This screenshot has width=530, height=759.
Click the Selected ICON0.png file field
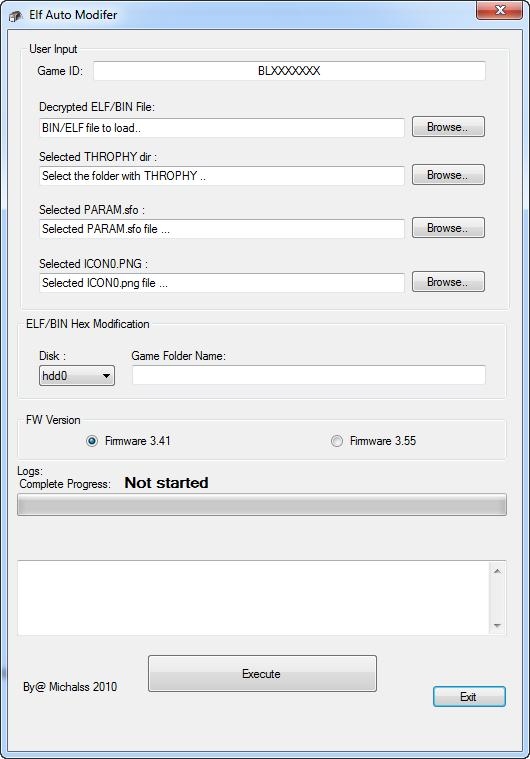coord(222,283)
